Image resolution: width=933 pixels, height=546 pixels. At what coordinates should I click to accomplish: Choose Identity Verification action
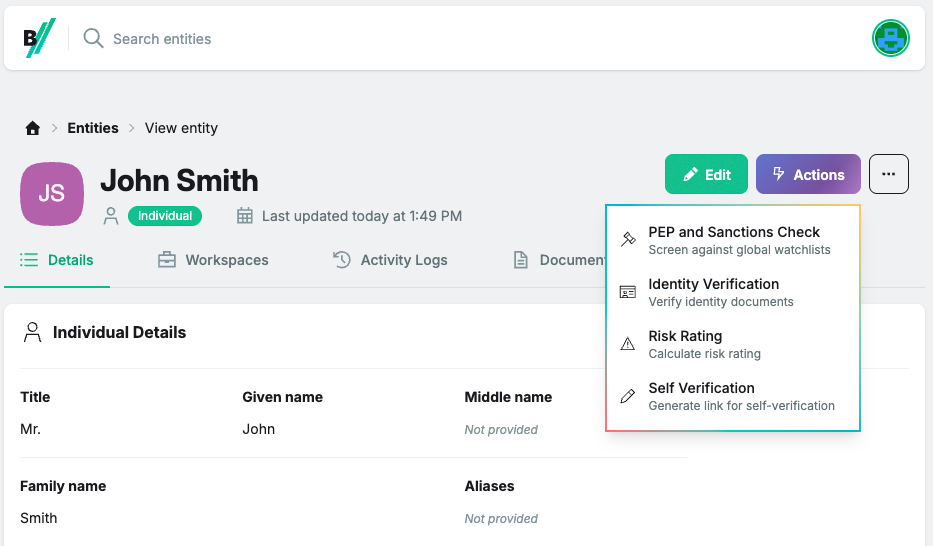[x=733, y=292]
